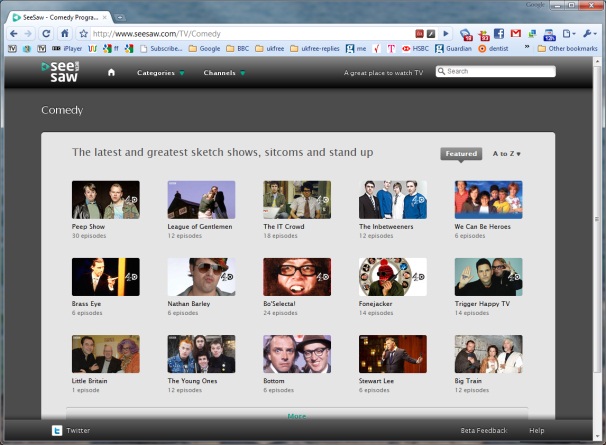
Task: Open the dentist bookmark
Action: 493,49
